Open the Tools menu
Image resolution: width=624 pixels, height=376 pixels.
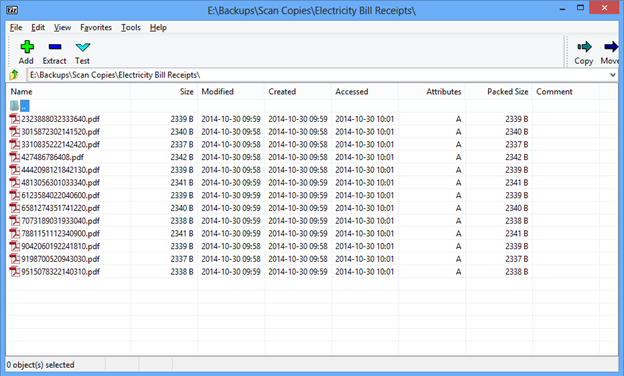pos(131,27)
